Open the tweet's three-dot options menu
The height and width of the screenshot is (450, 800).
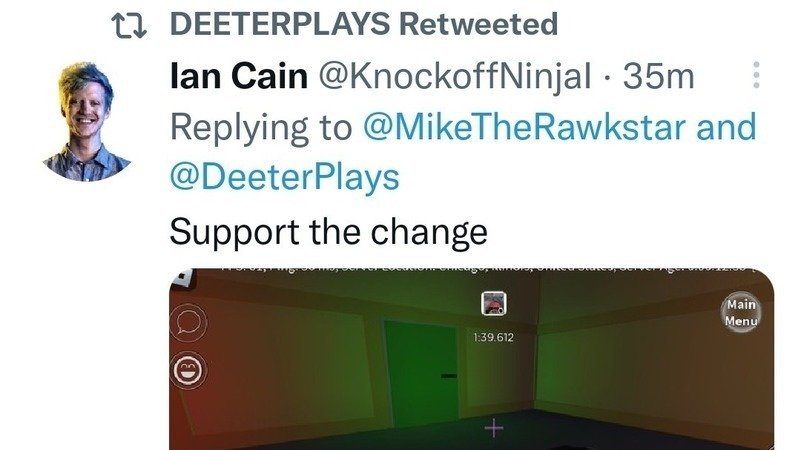click(x=757, y=75)
